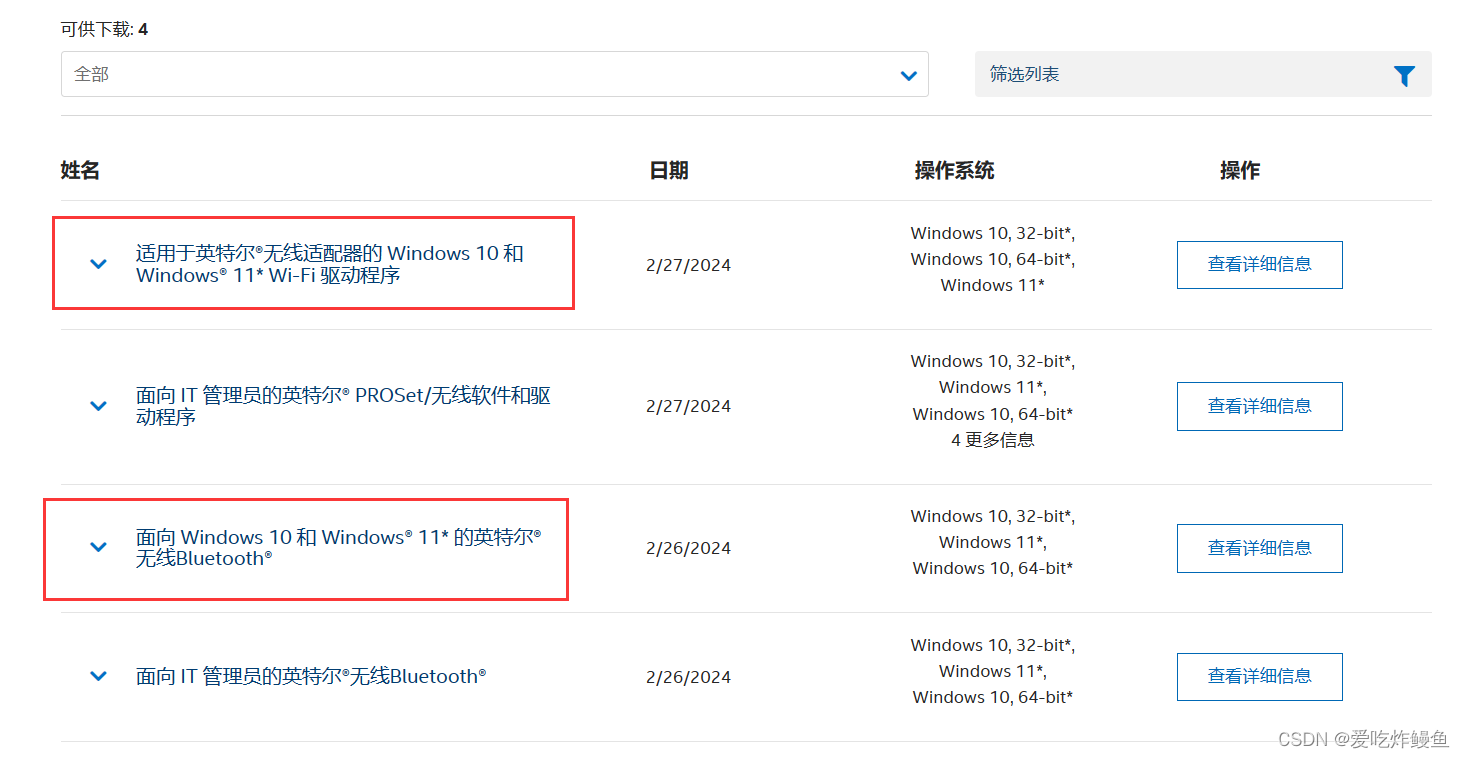
Task: Click 2/26/2024 date in IT 管理员 Bluetooth row
Action: click(x=688, y=677)
